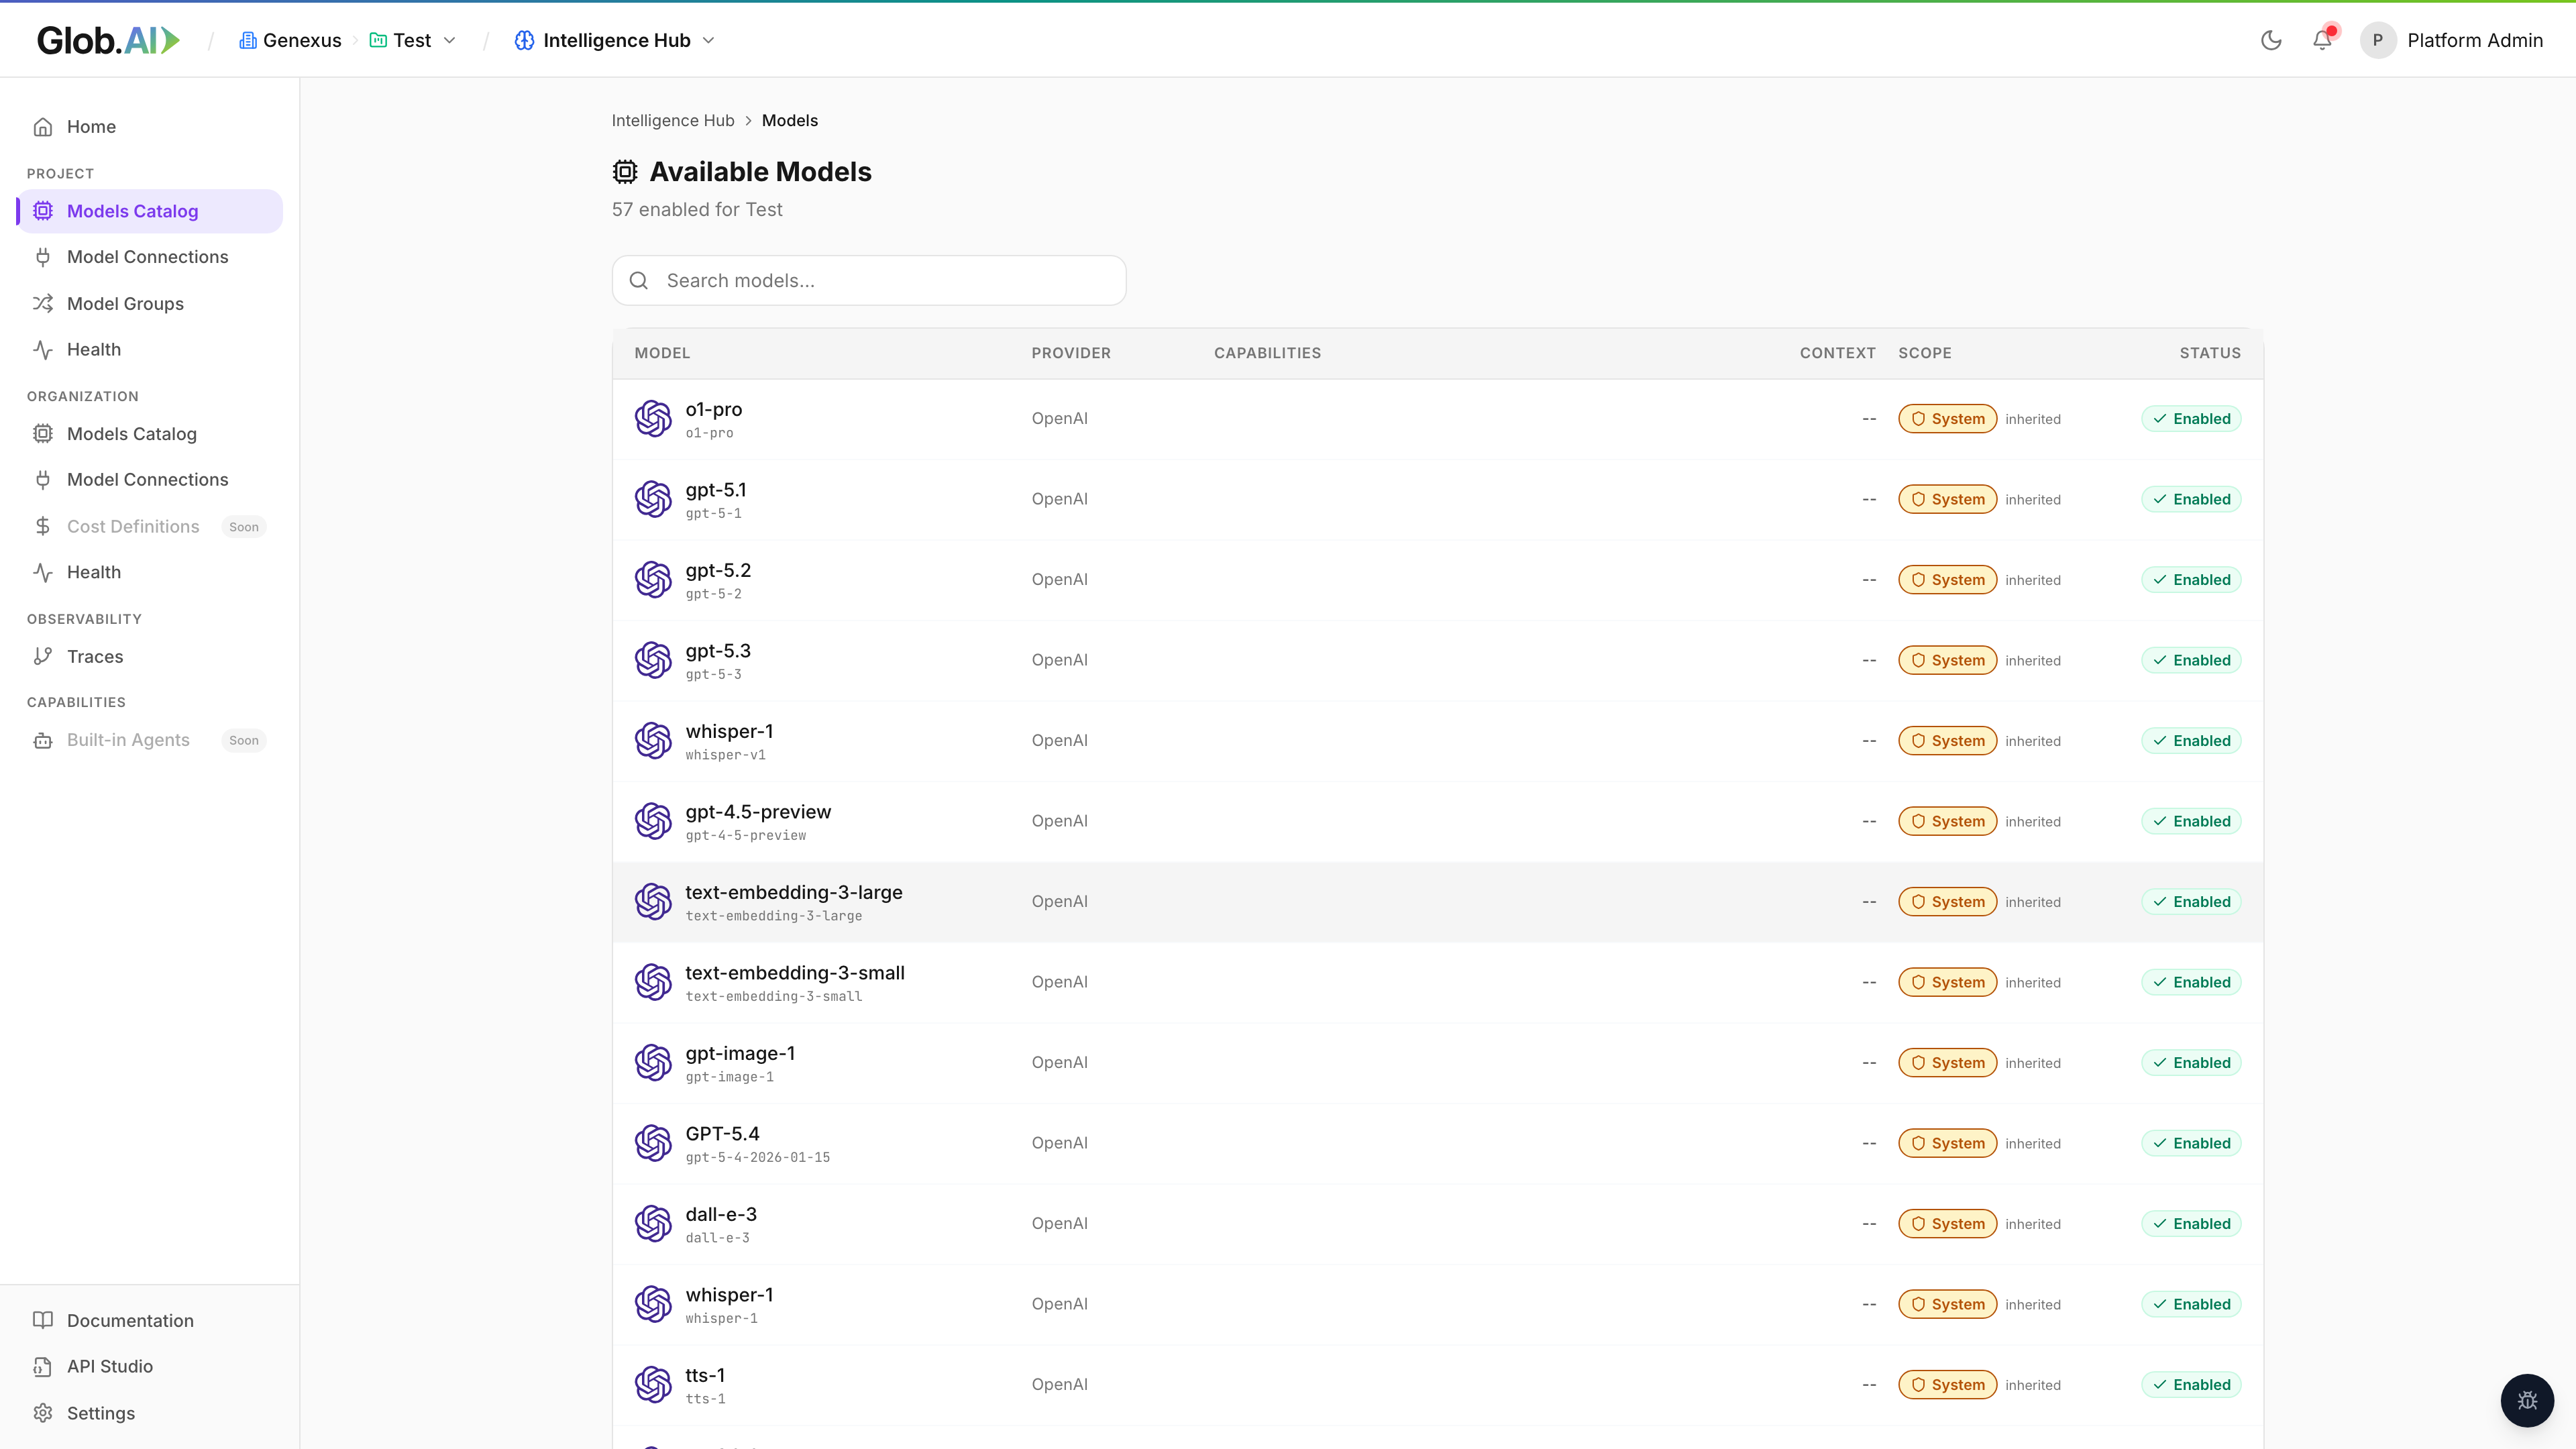The height and width of the screenshot is (1449, 2576).
Task: Click Organization Model Connections plug icon
Action: point(43,480)
